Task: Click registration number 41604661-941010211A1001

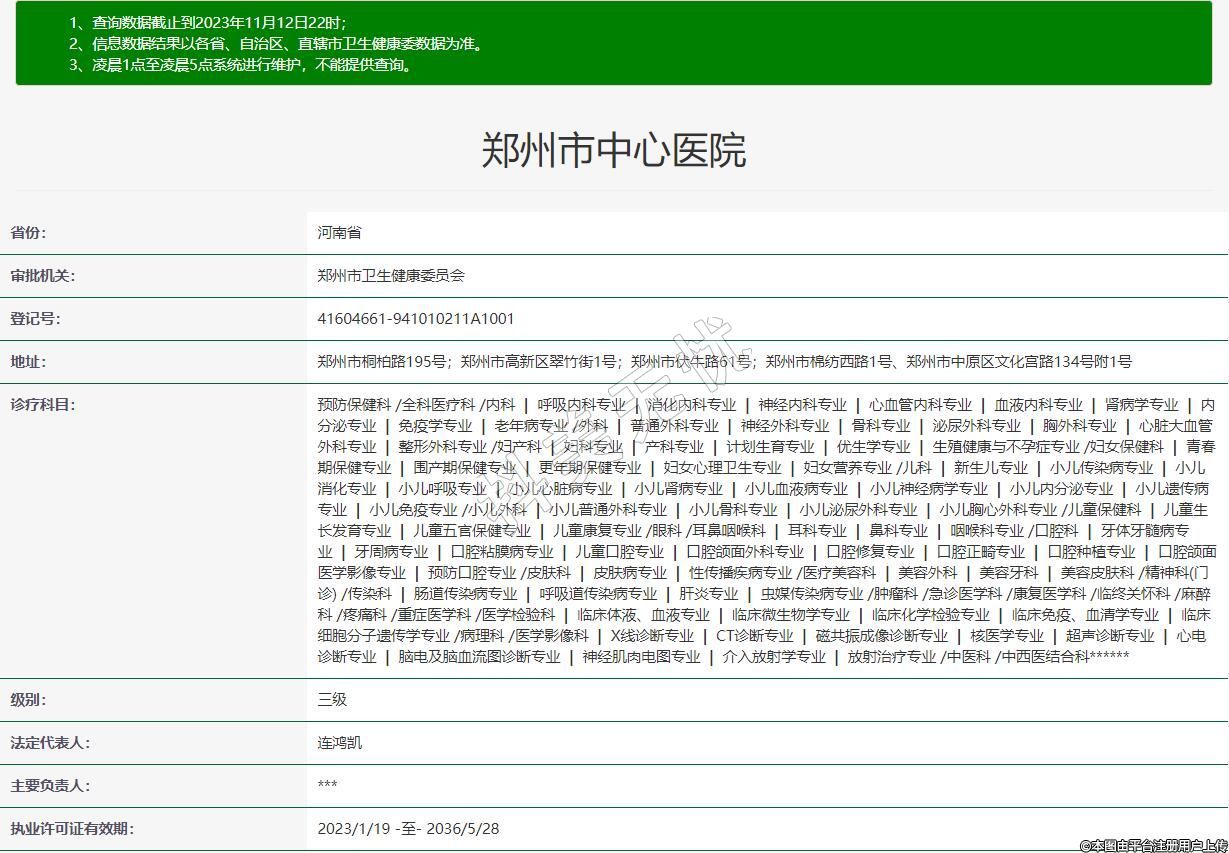Action: pos(415,319)
